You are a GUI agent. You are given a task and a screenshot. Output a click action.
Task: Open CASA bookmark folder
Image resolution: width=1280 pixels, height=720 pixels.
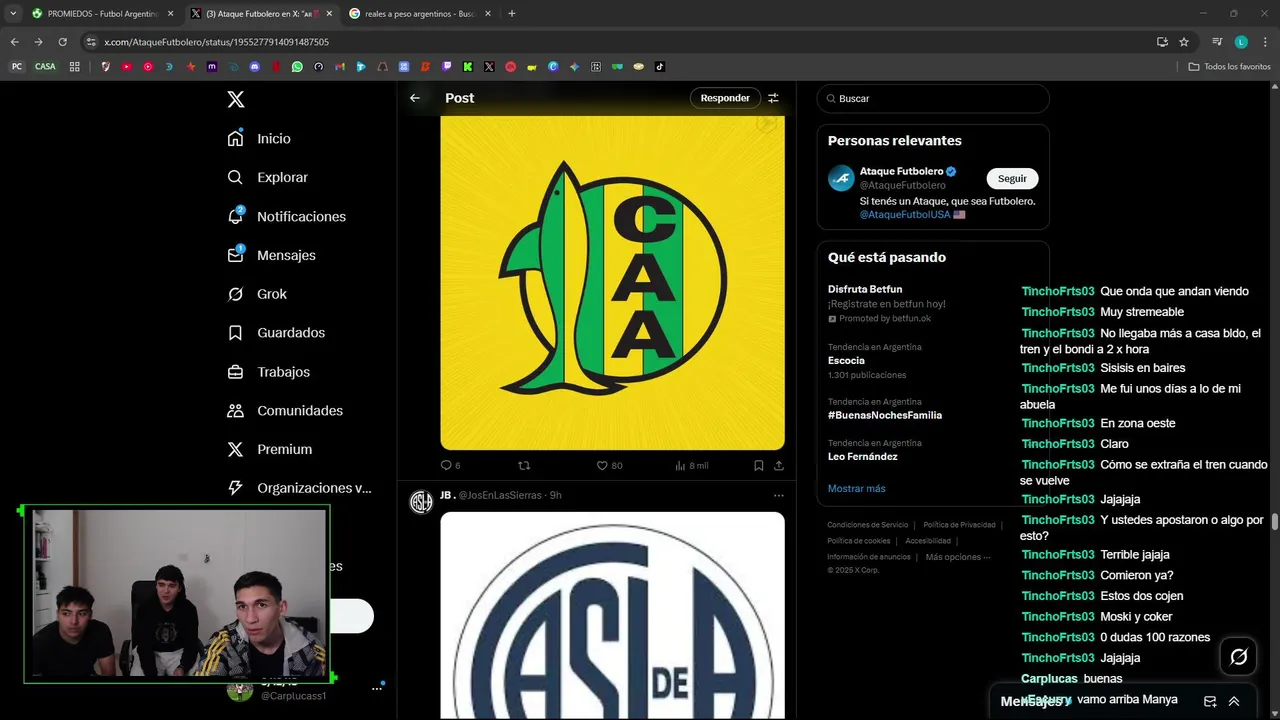(x=45, y=67)
